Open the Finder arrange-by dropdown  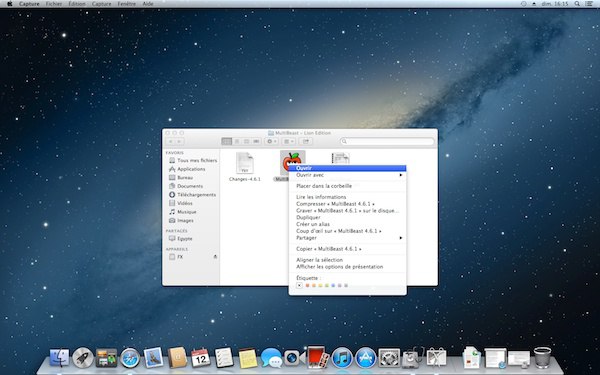(289, 142)
